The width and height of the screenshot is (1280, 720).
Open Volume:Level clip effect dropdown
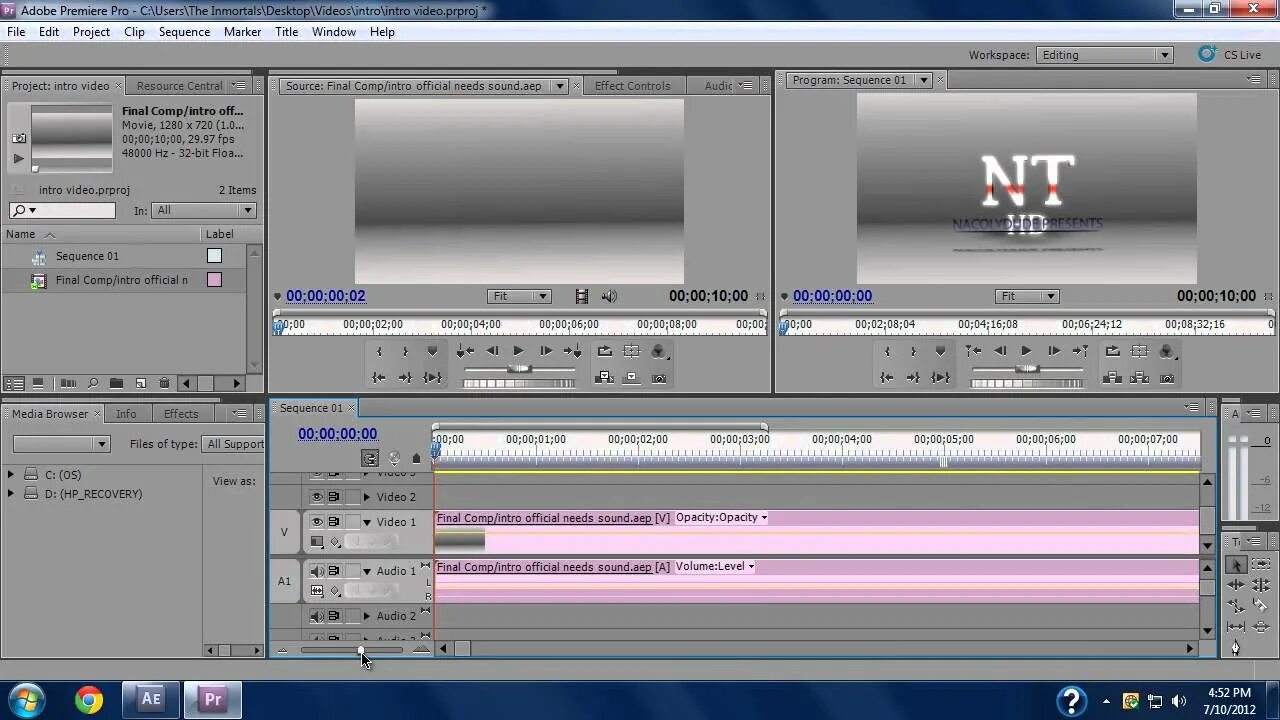tap(715, 566)
